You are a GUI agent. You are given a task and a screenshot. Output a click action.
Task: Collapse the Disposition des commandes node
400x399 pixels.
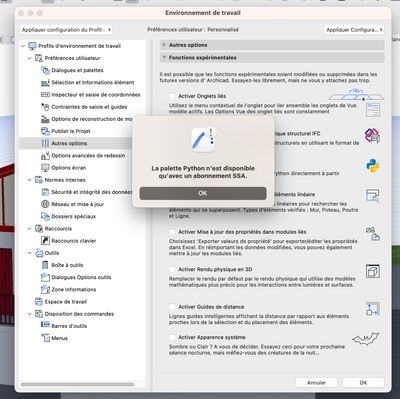coord(29,314)
